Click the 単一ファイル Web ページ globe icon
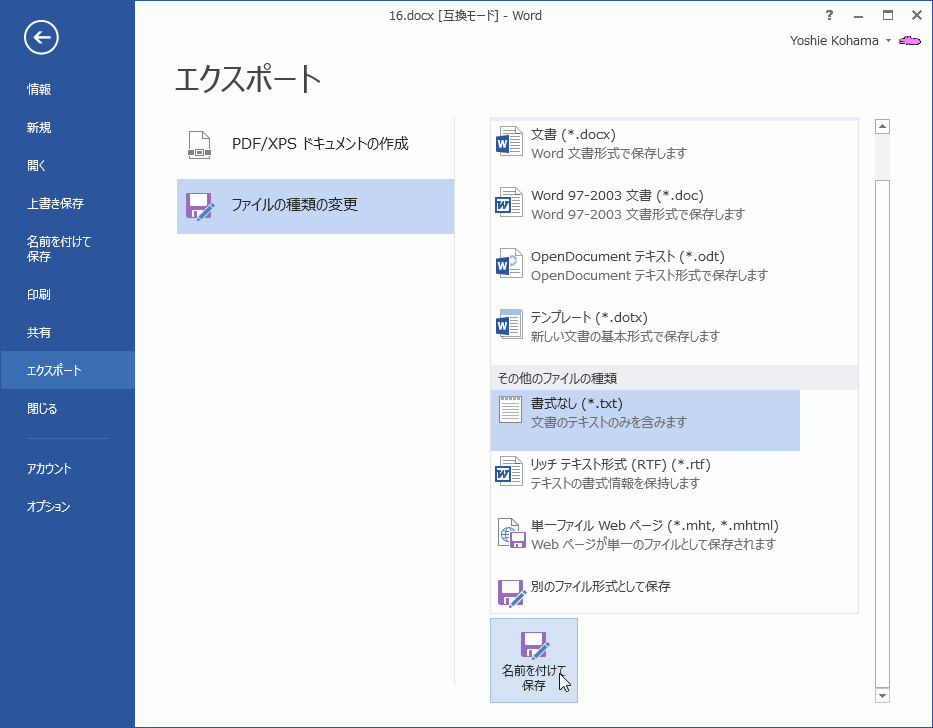 pos(511,533)
